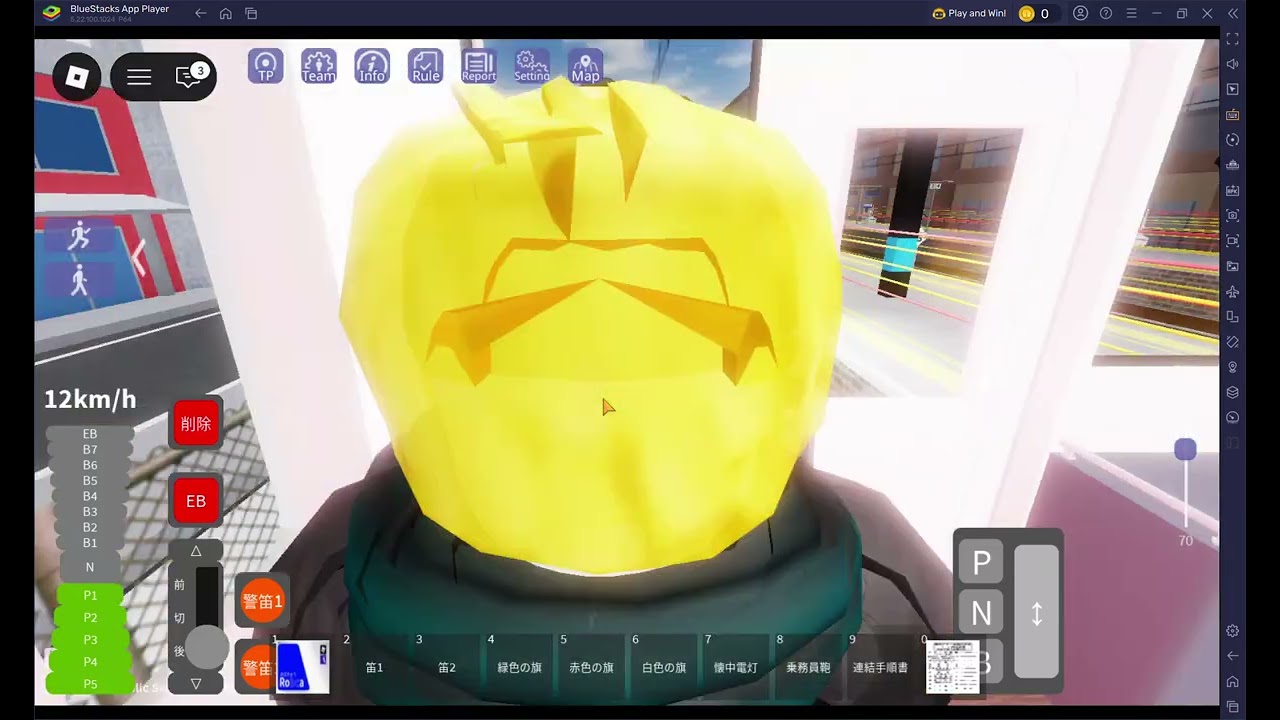Equip 笛1 whistle in hotbar slot 2
This screenshot has height=720, width=1280.
tap(374, 667)
